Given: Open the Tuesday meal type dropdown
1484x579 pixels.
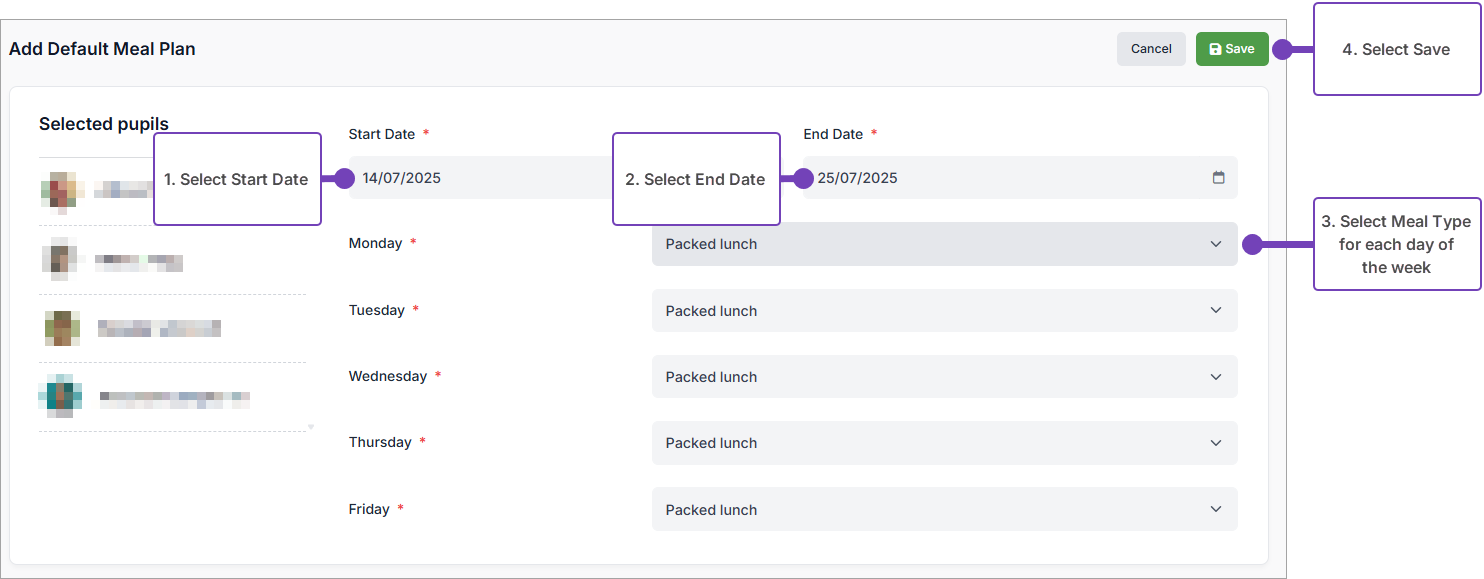Looking at the screenshot, I should pos(943,311).
